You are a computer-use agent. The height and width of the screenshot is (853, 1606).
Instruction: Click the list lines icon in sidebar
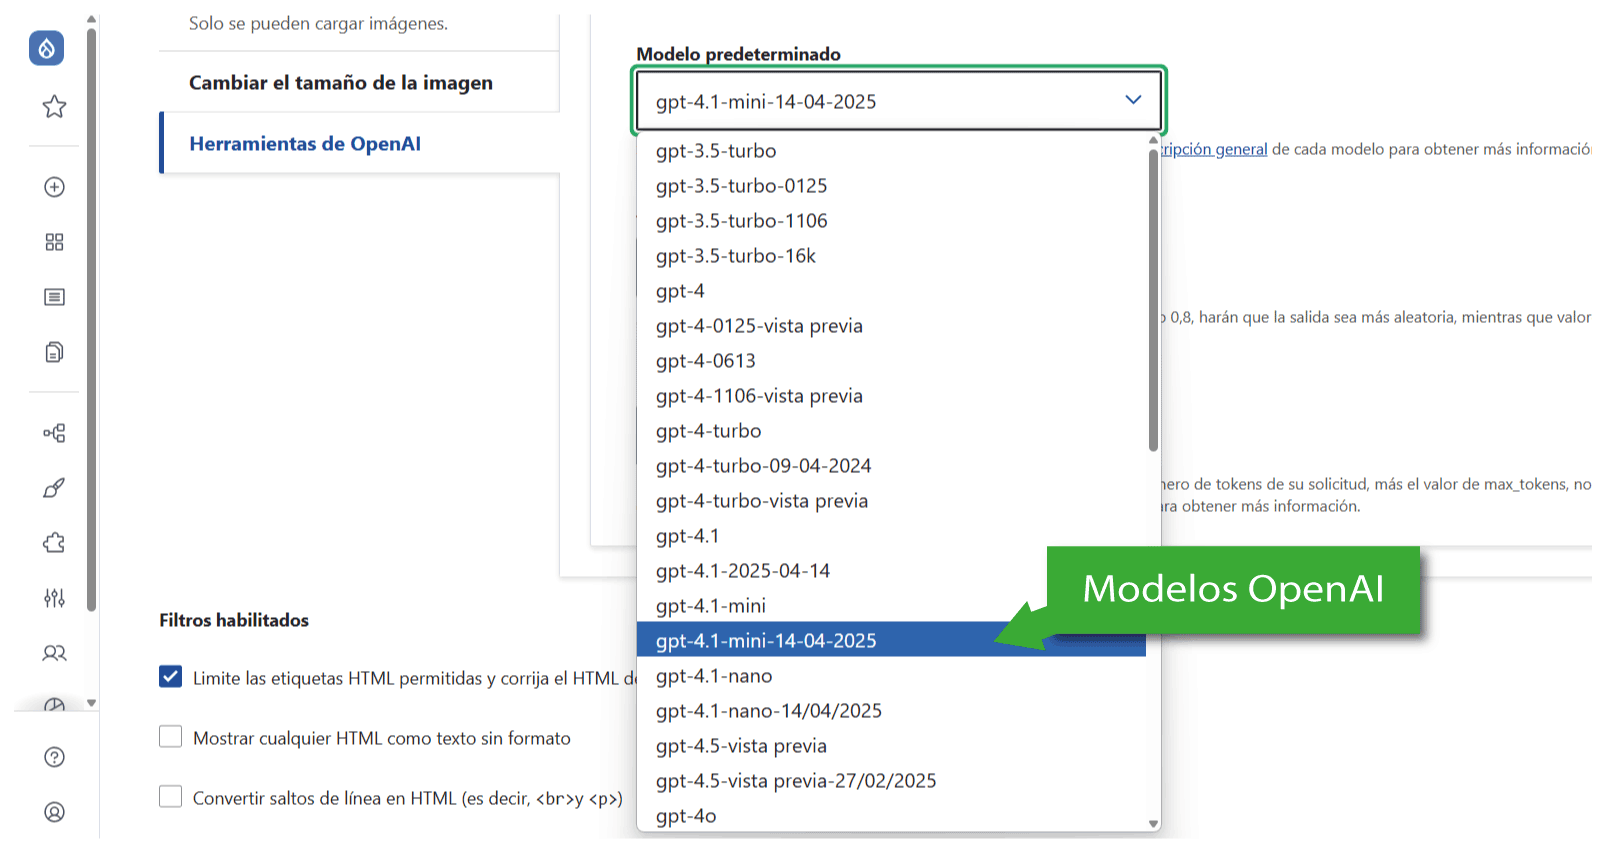click(54, 297)
